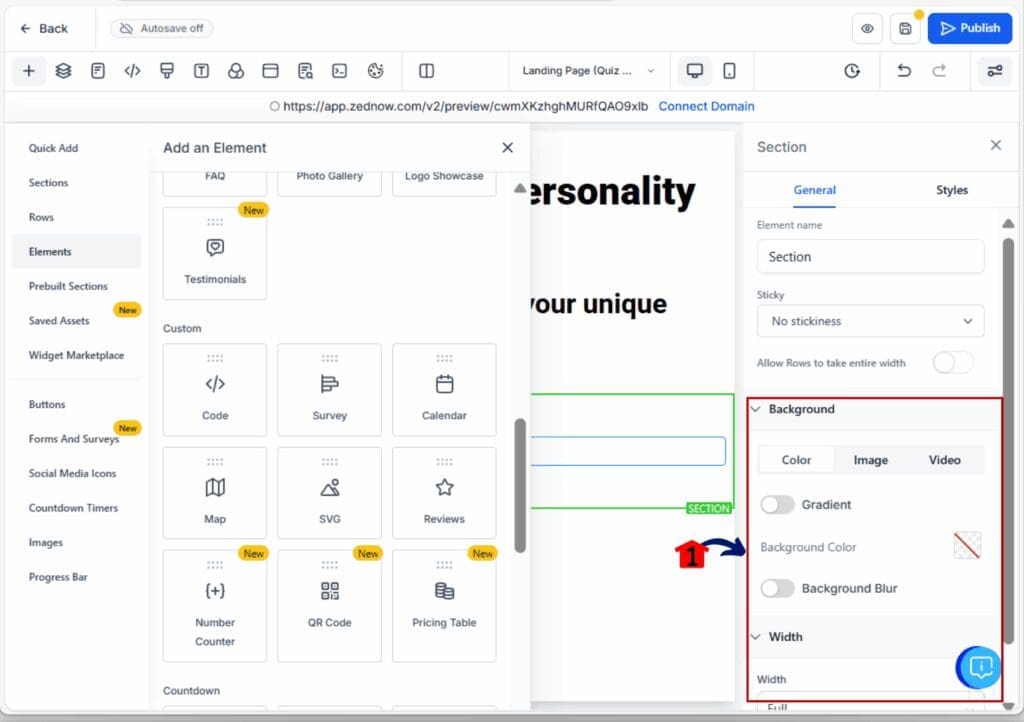Switch to the Styles tab

point(951,190)
